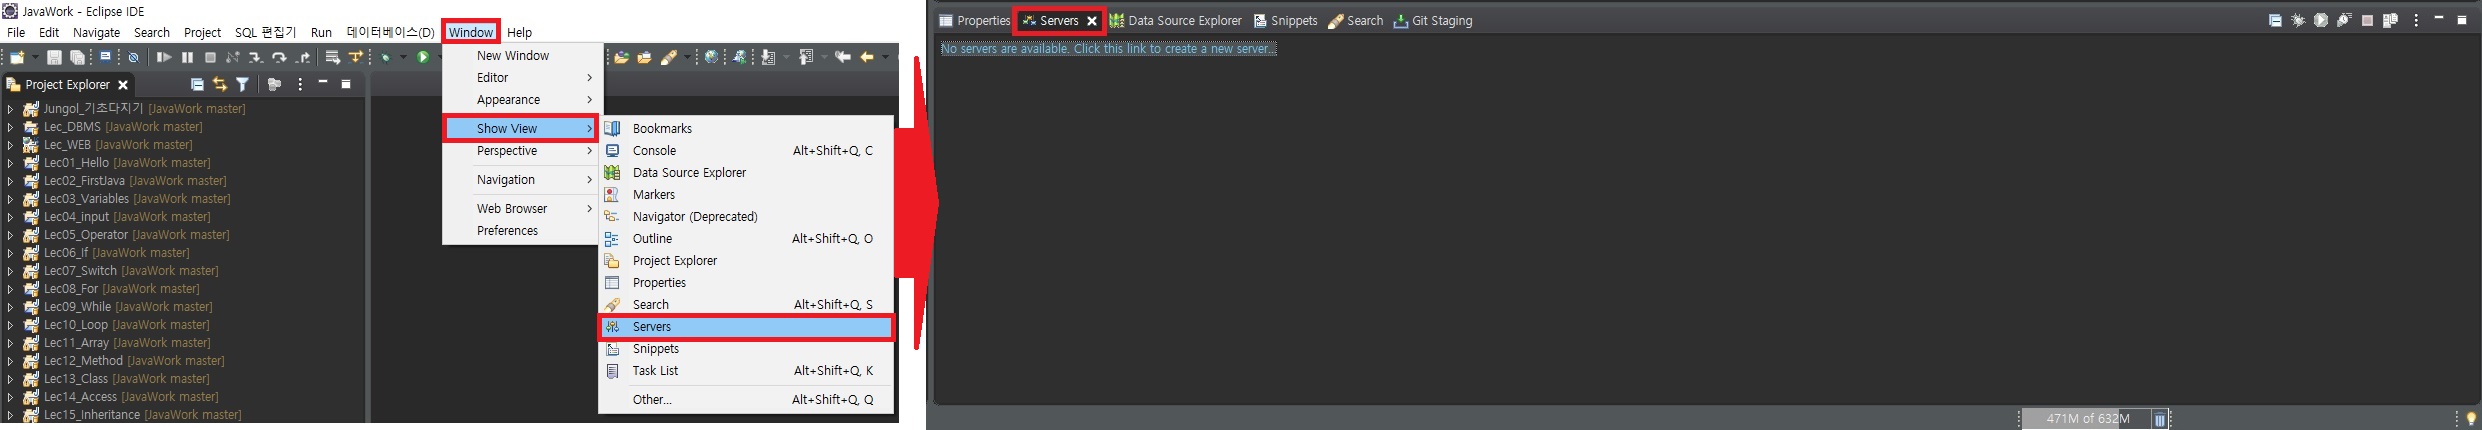Select Preferences from the Window menu
Image resolution: width=2482 pixels, height=430 pixels.
[520, 231]
